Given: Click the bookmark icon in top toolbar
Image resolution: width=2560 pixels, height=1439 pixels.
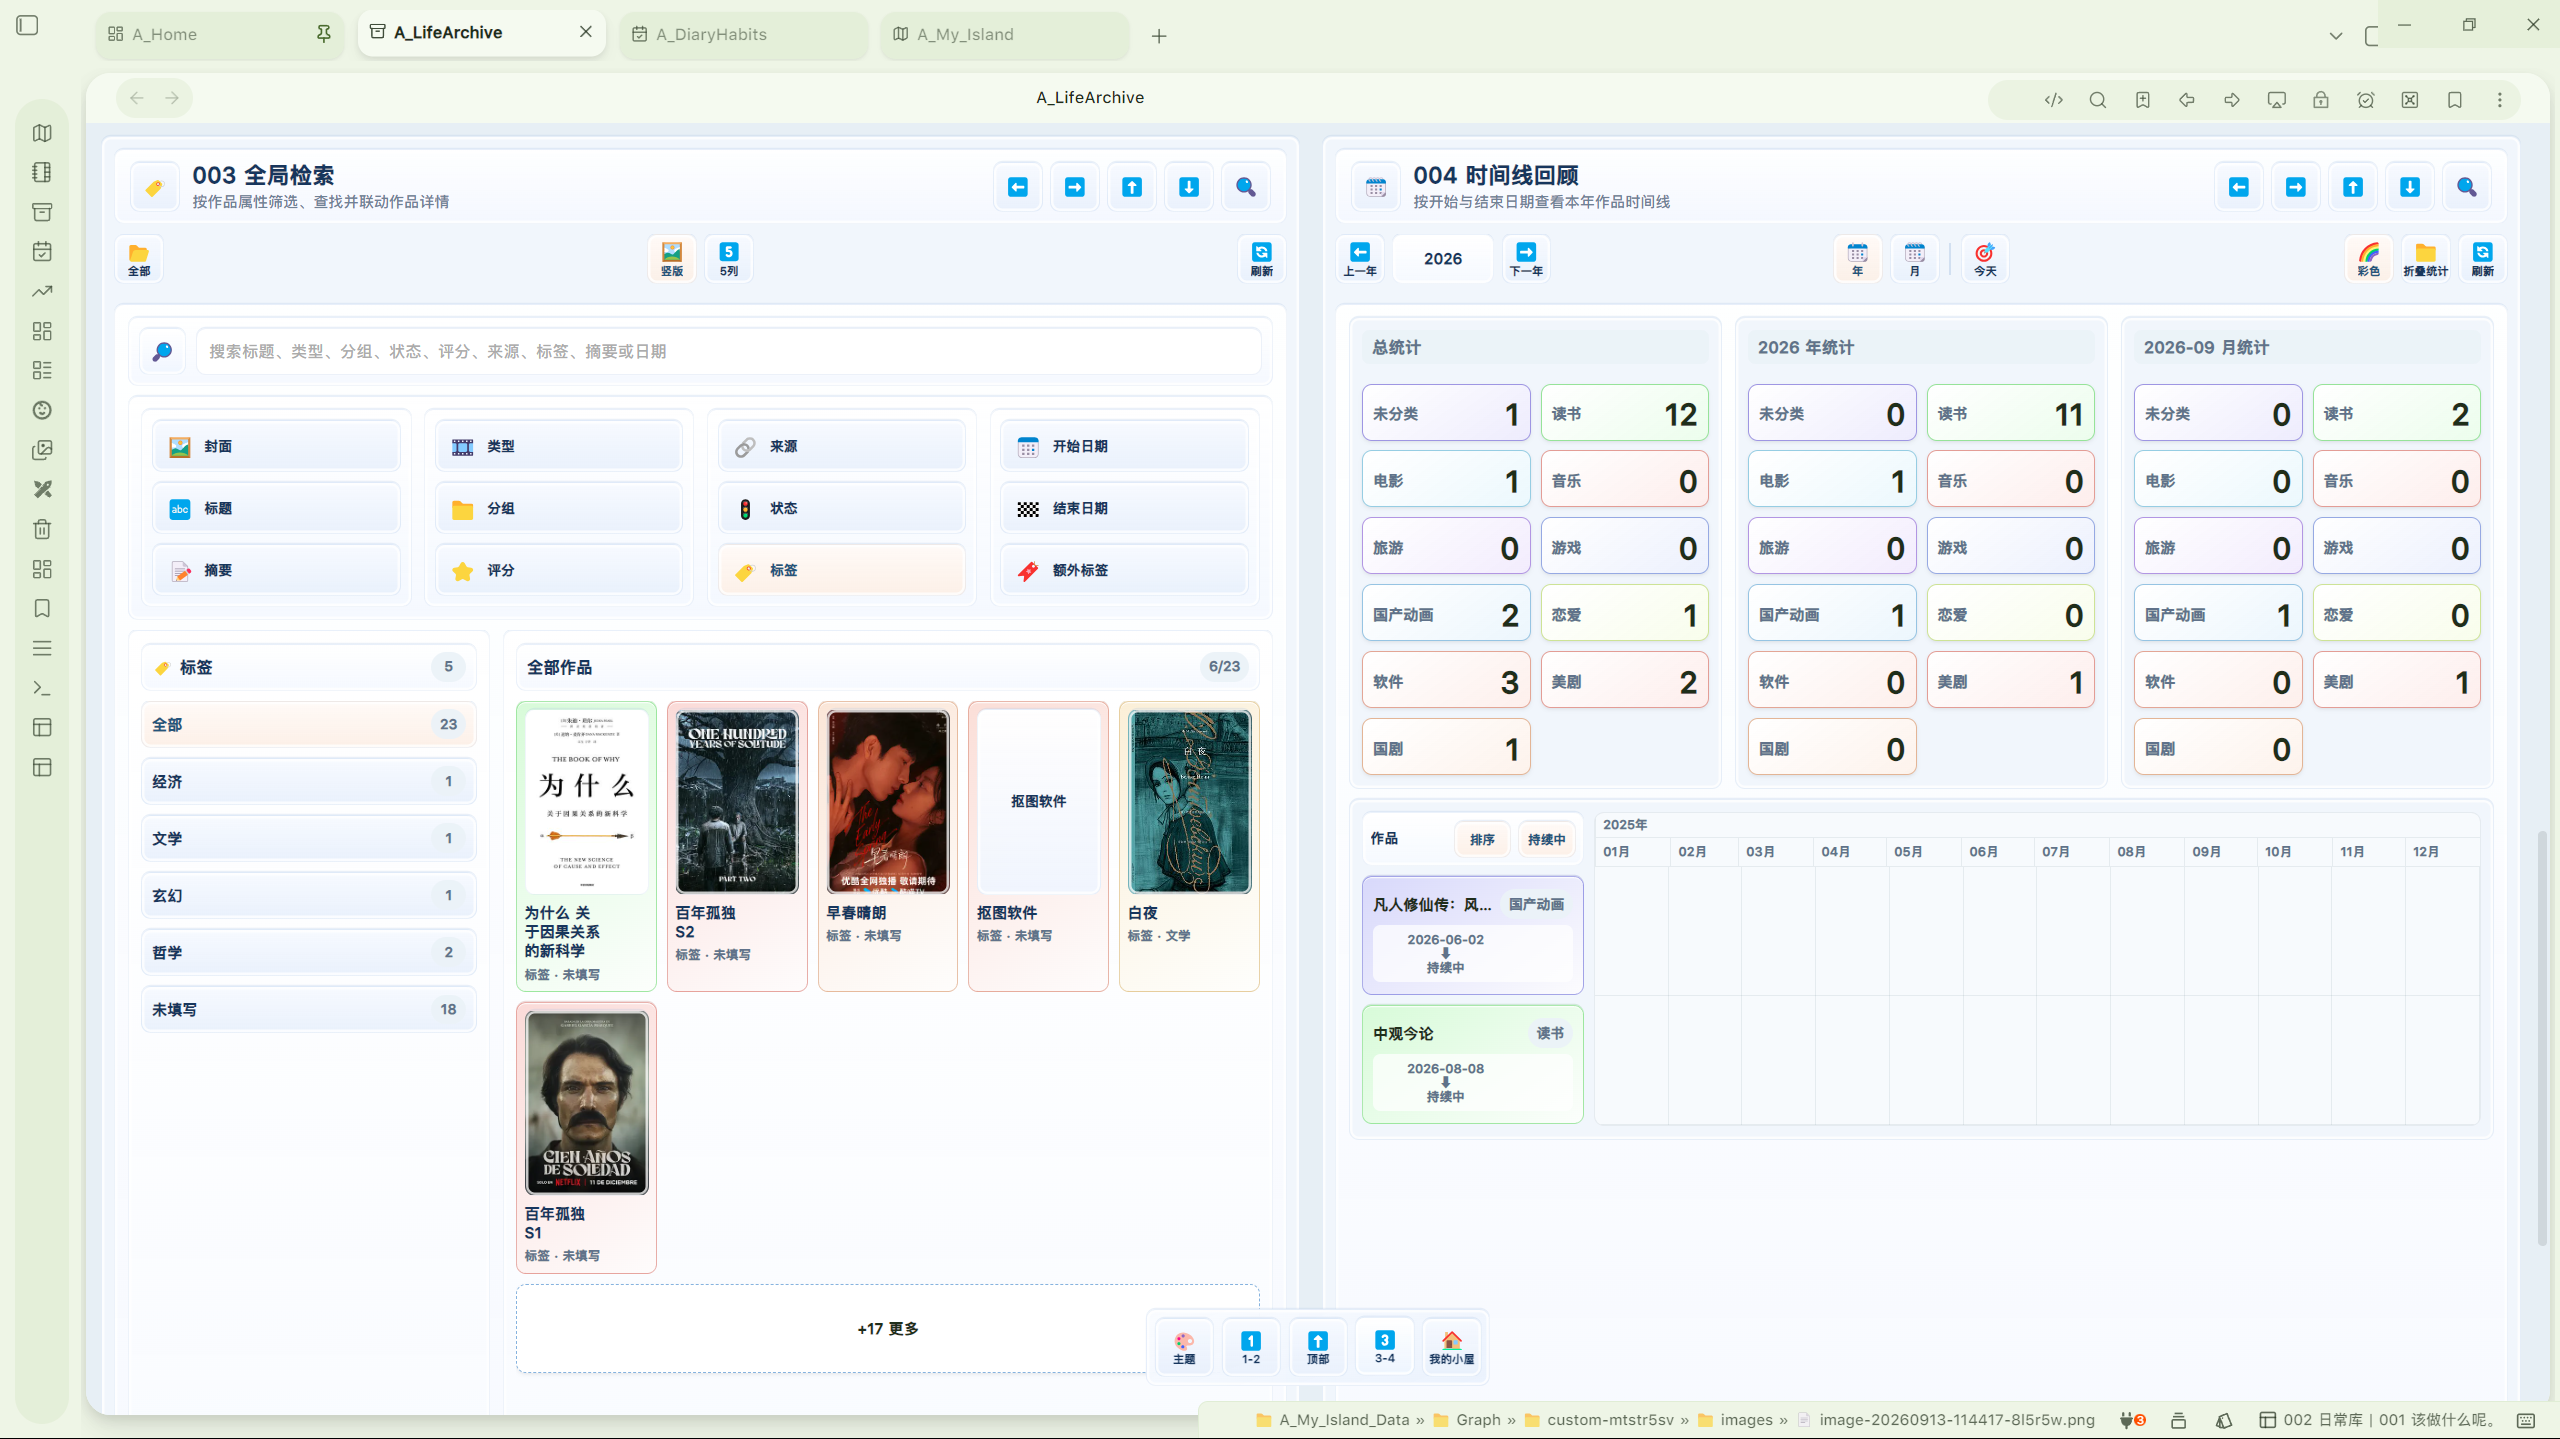Looking at the screenshot, I should (x=2455, y=100).
